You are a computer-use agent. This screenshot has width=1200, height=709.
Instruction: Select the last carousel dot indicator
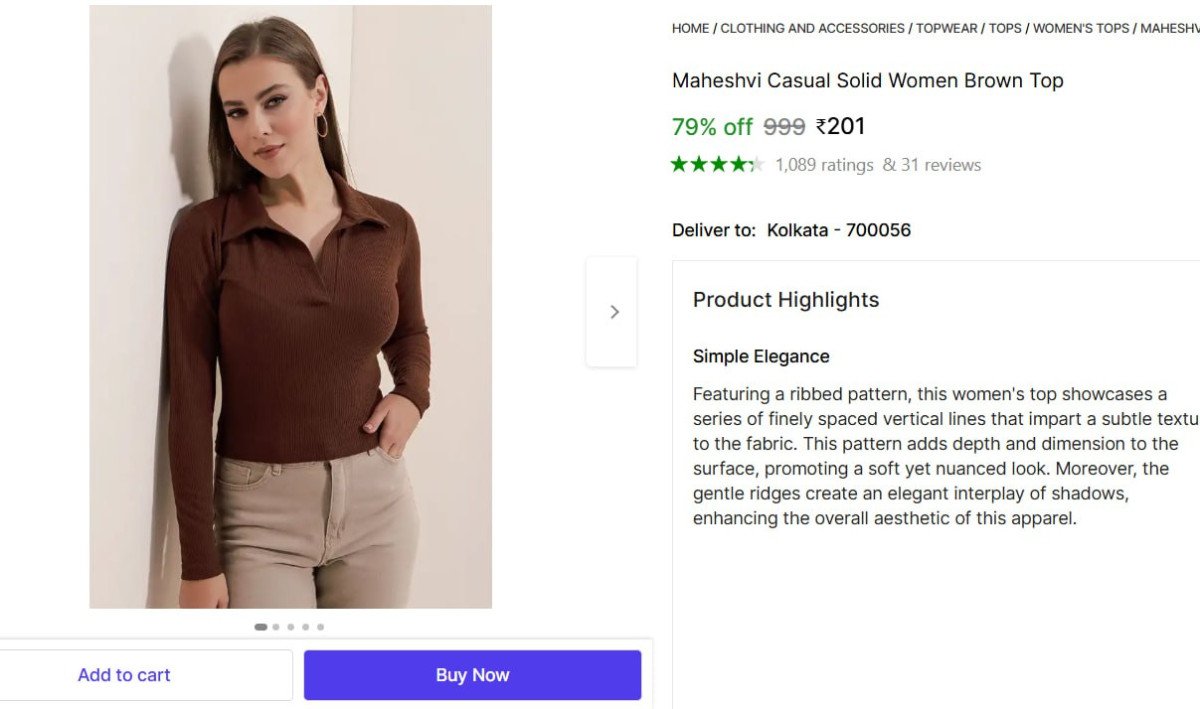pyautogui.click(x=320, y=627)
